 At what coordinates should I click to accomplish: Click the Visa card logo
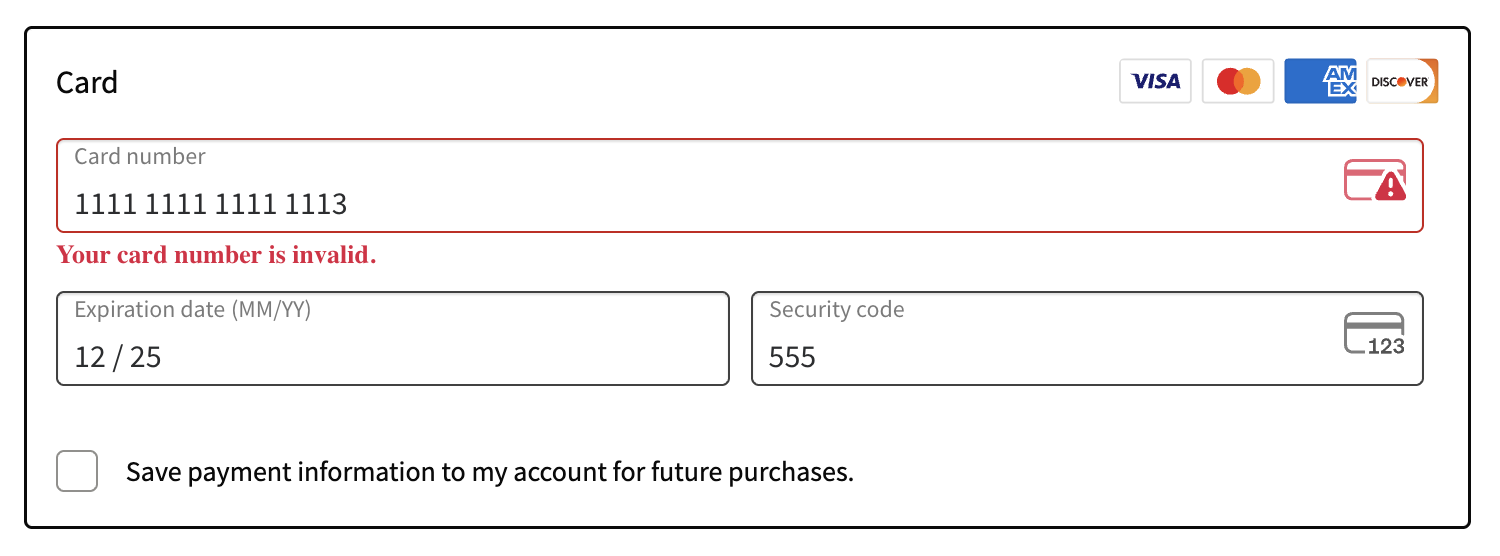(1155, 81)
